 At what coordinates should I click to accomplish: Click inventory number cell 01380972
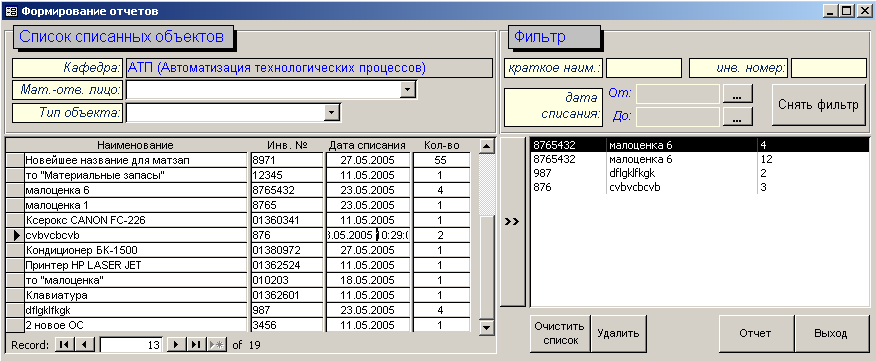pyautogui.click(x=287, y=250)
